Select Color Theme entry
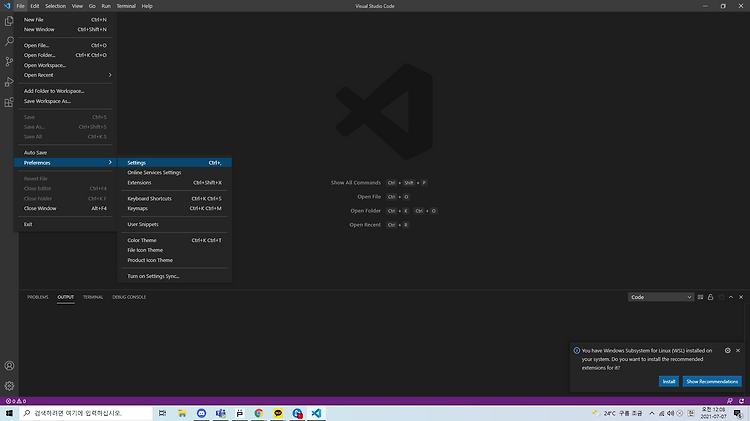 (x=175, y=240)
